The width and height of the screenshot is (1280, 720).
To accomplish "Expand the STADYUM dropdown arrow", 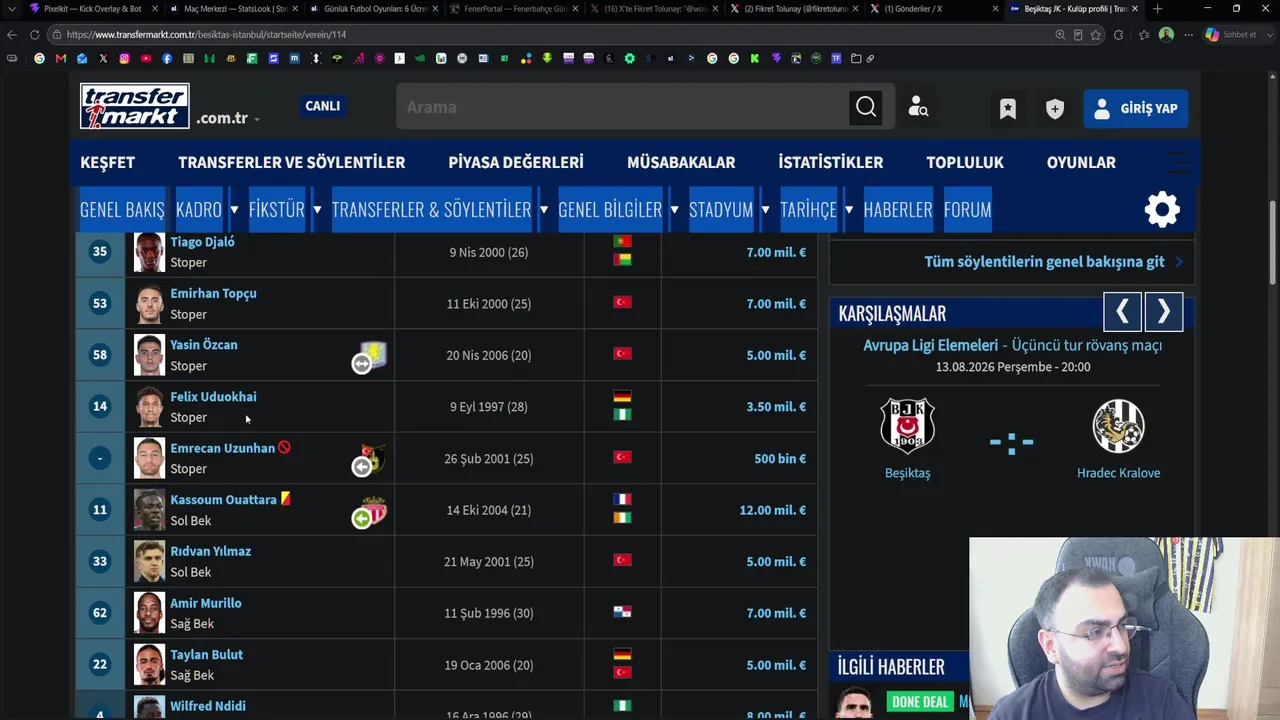I will (765, 210).
